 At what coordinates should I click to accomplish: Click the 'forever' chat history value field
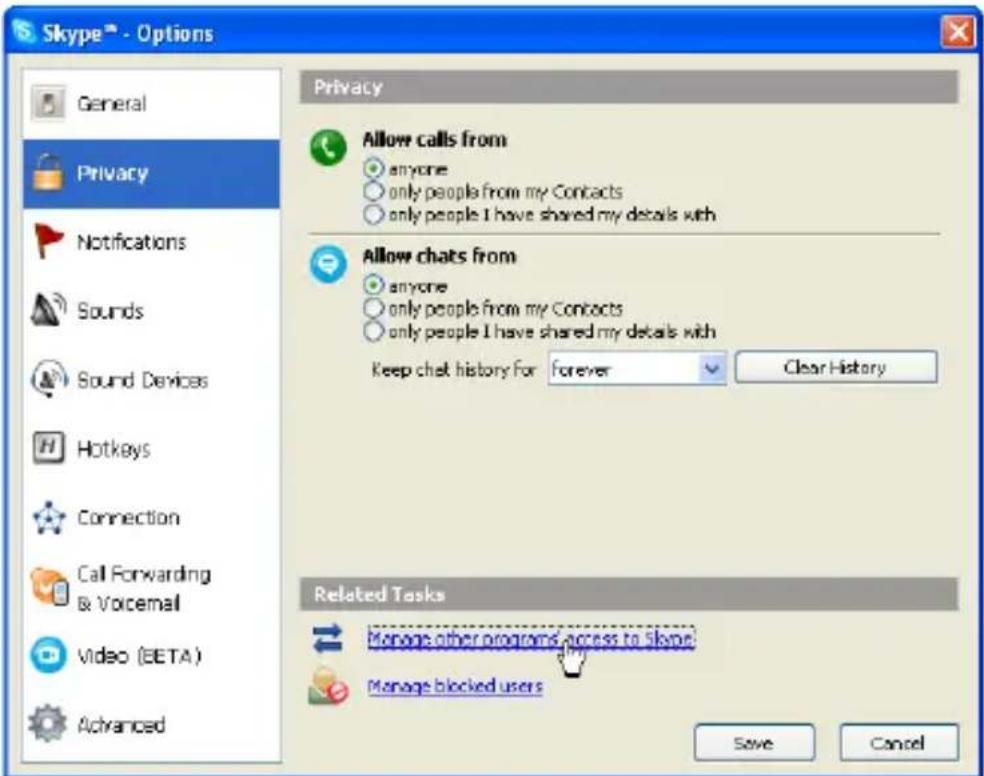(x=624, y=369)
